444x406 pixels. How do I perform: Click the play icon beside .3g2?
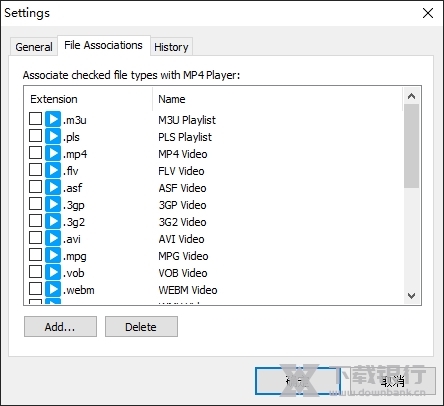[x=53, y=221]
